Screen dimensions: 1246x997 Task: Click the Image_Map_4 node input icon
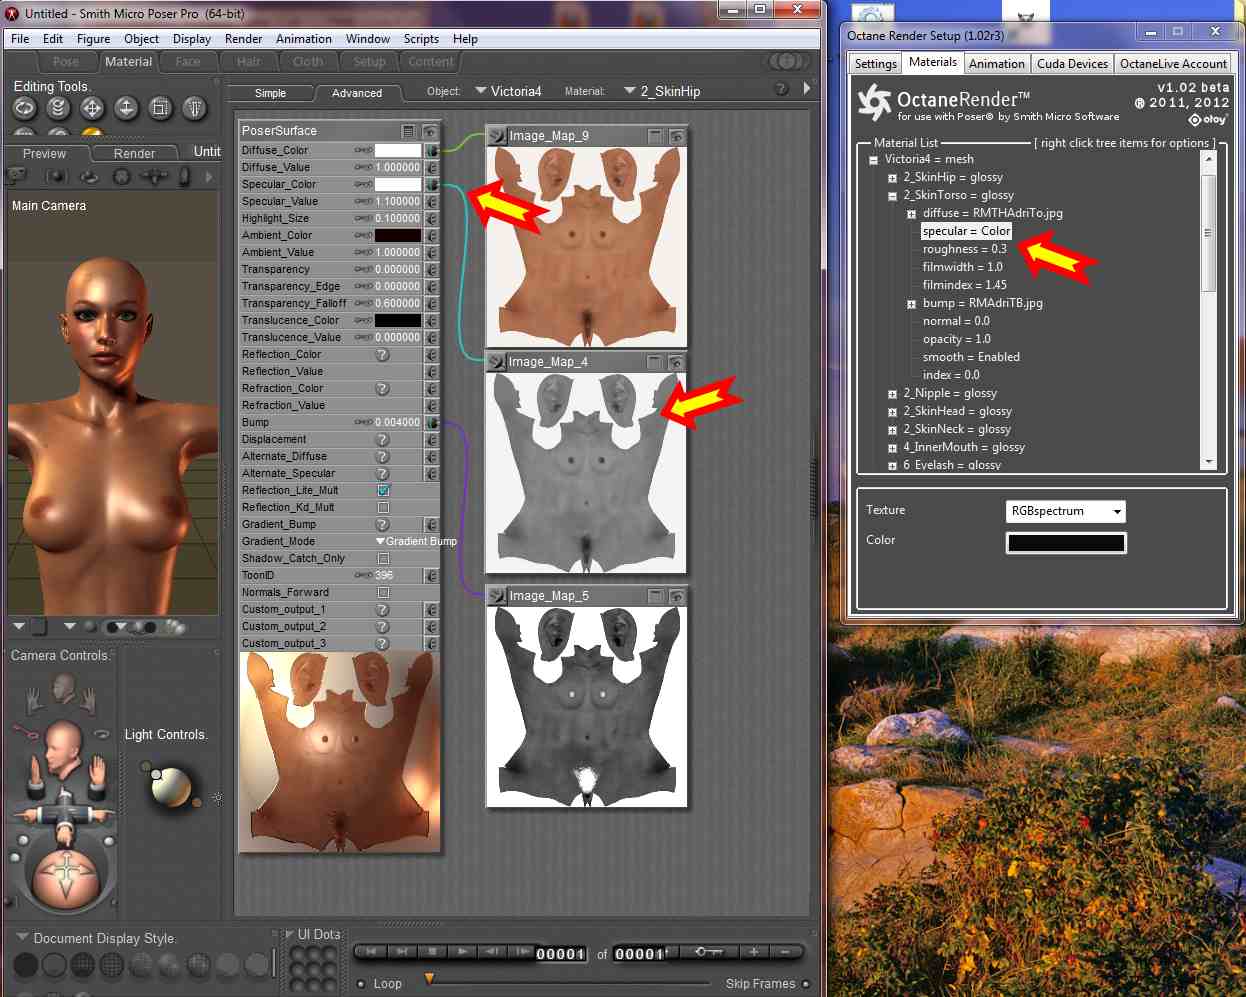tap(496, 362)
